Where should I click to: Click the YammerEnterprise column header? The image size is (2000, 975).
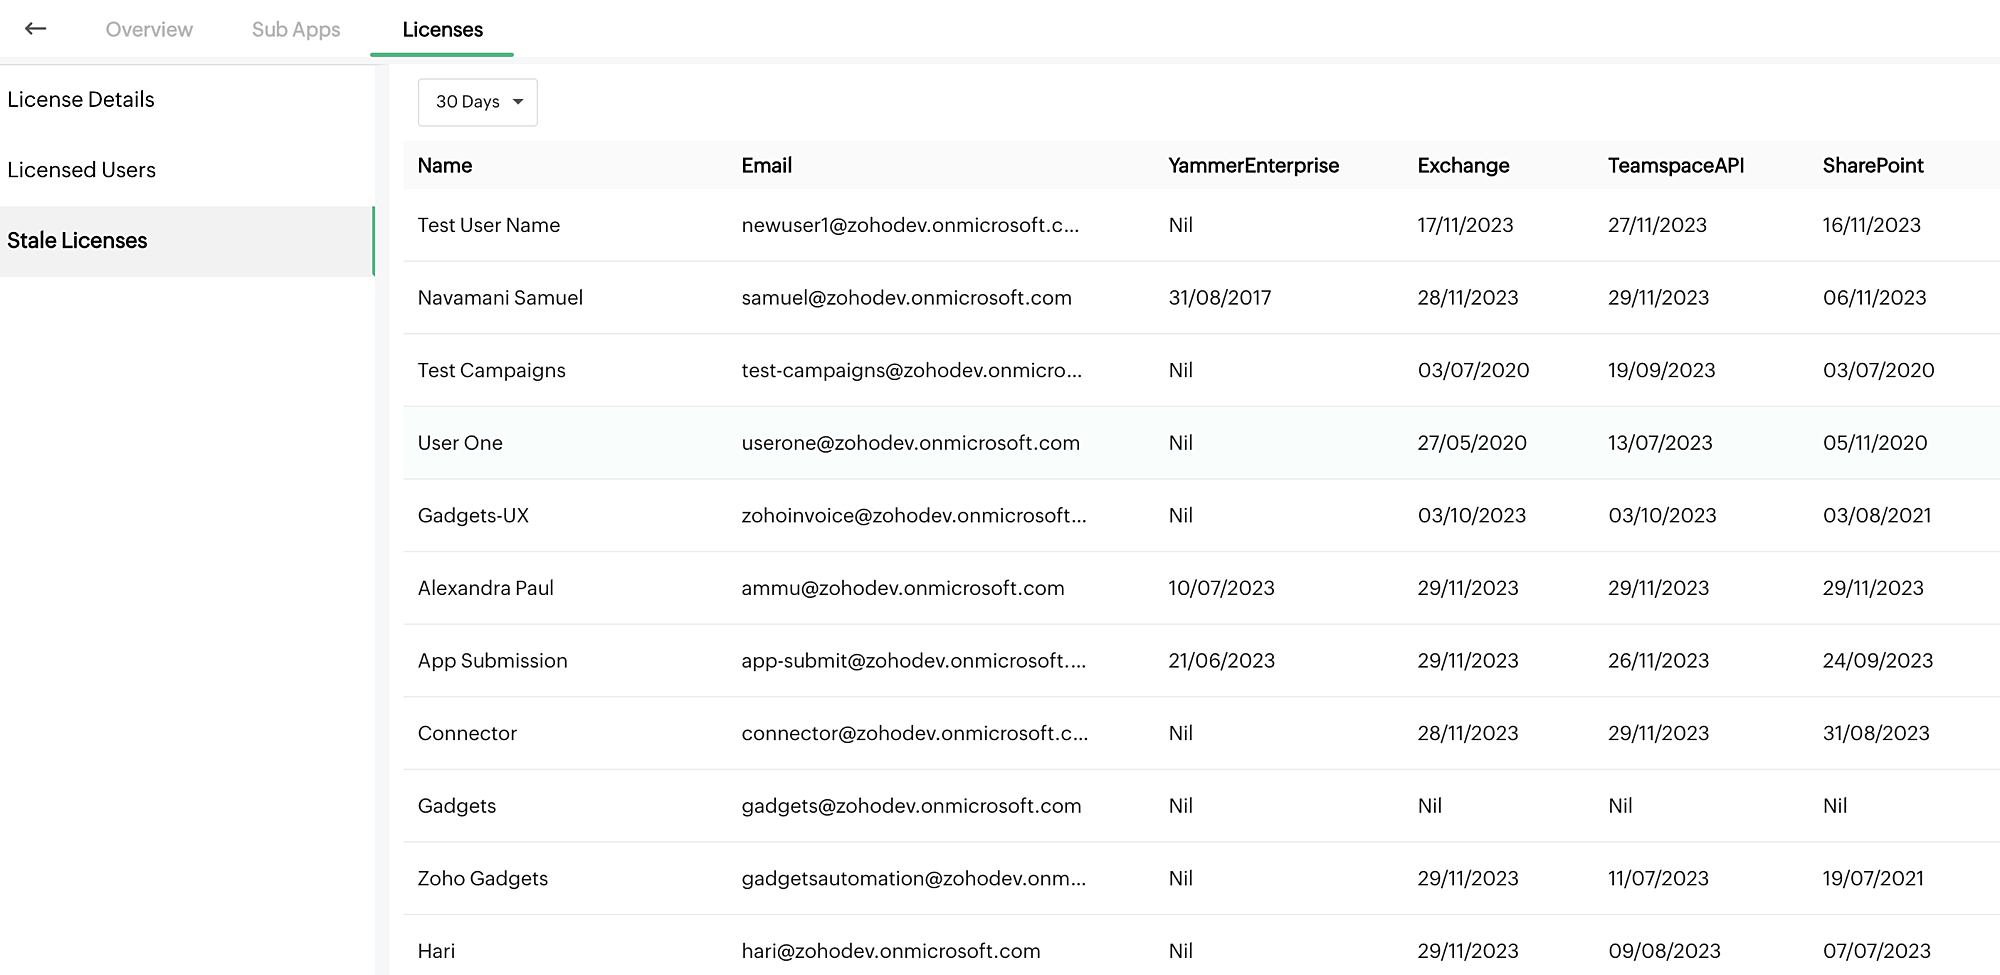(x=1253, y=166)
